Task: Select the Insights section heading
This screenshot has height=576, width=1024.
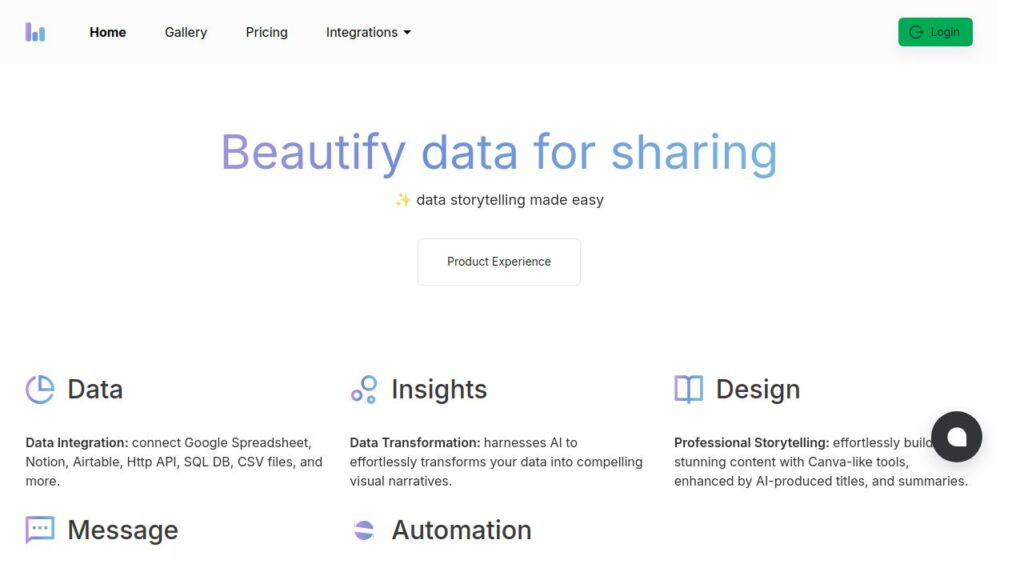Action: pyautogui.click(x=439, y=389)
